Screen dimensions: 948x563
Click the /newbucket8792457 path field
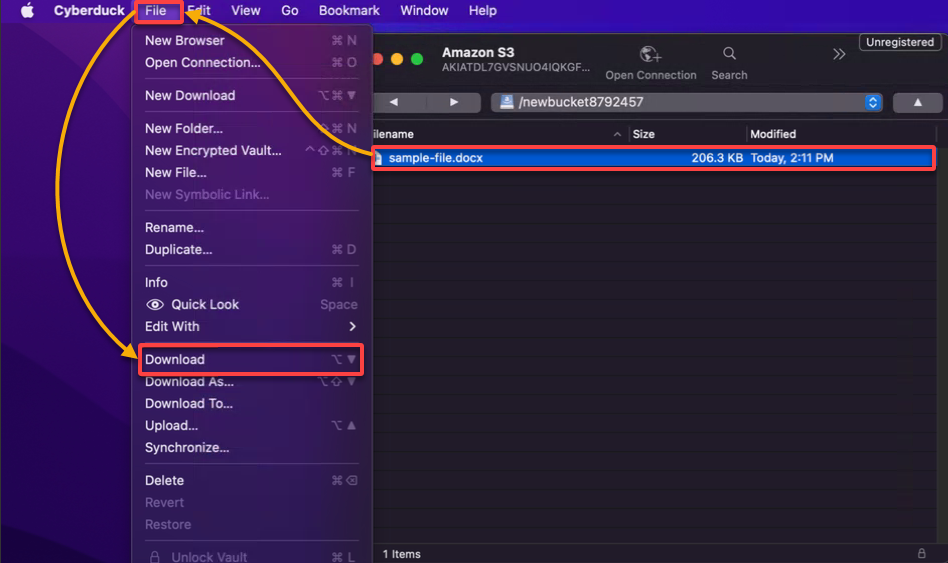pyautogui.click(x=686, y=102)
